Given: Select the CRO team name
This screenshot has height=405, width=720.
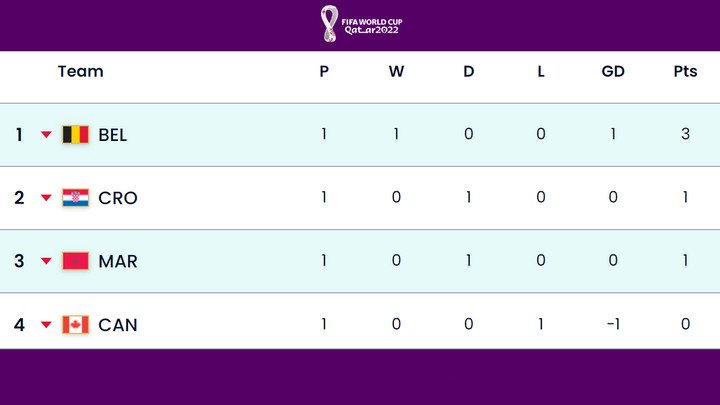Looking at the screenshot, I should tap(118, 198).
